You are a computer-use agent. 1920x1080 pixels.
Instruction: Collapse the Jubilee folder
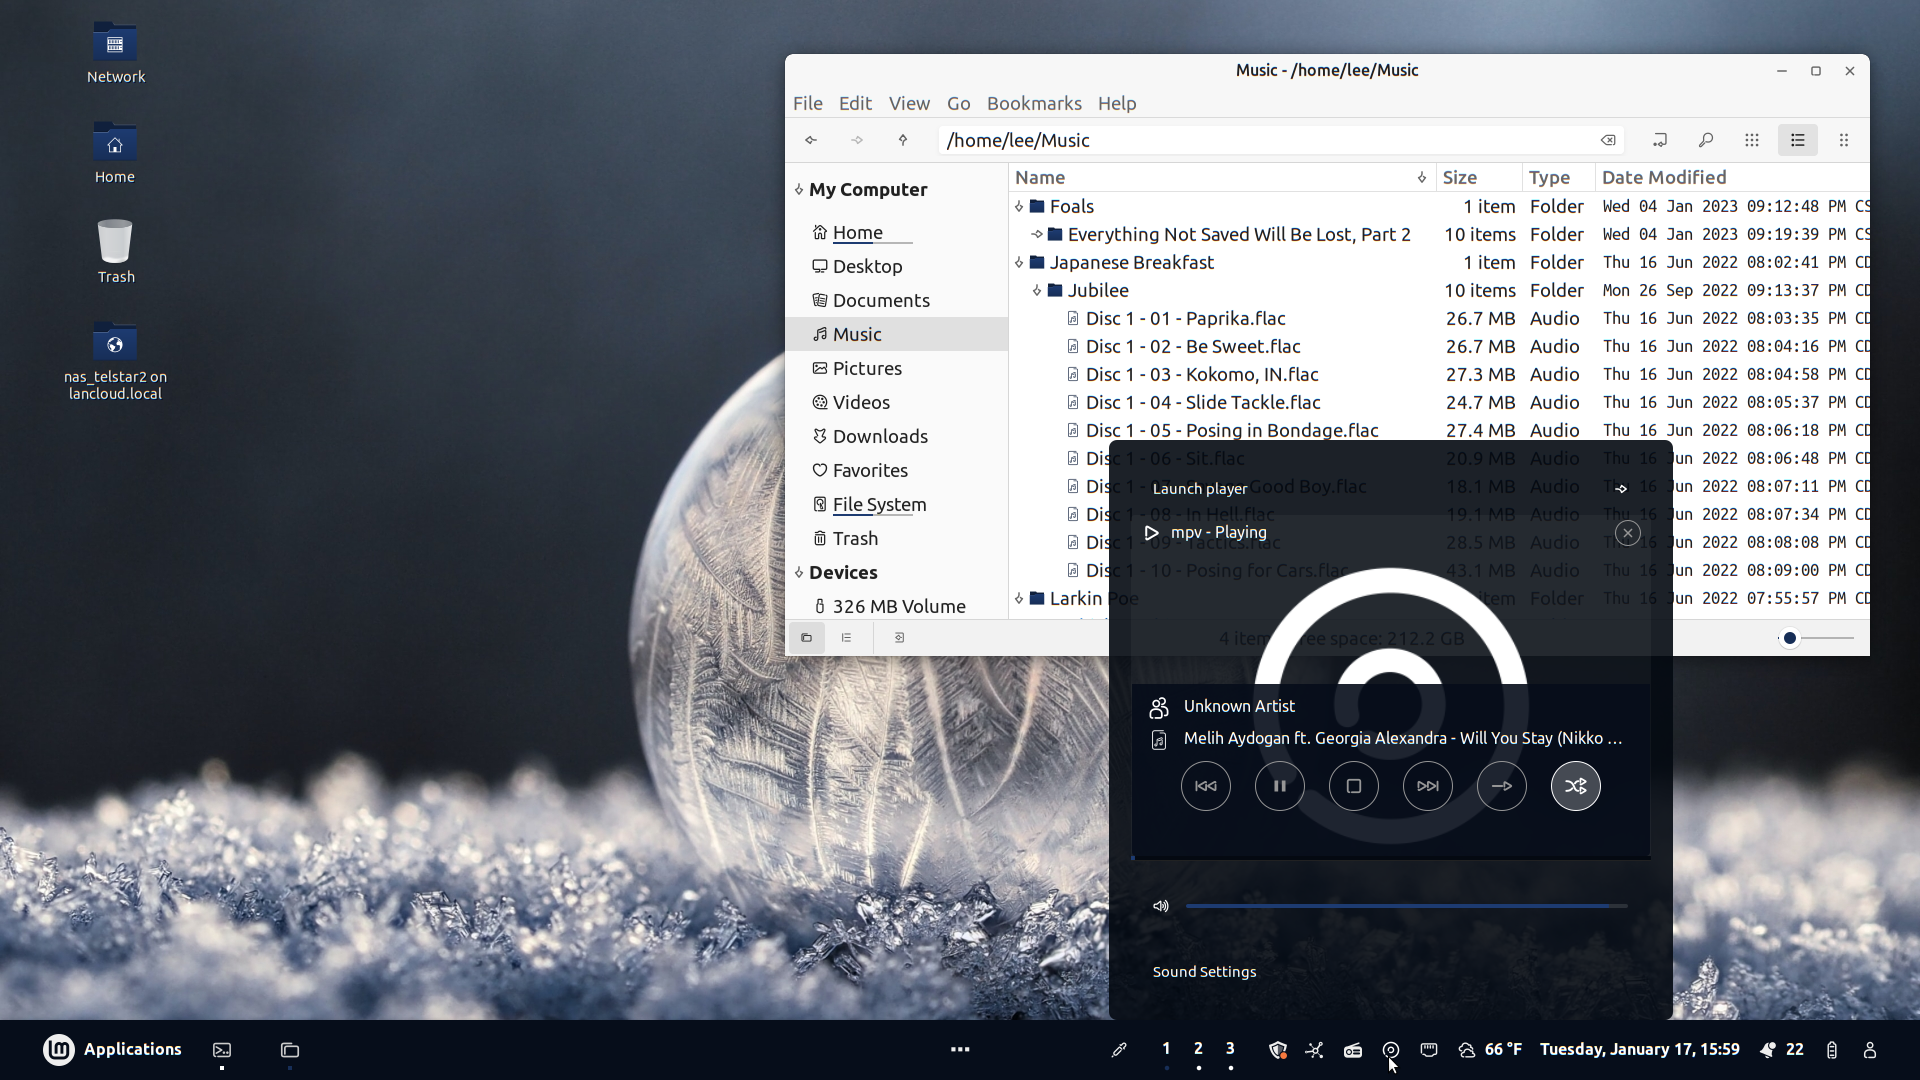tap(1037, 291)
